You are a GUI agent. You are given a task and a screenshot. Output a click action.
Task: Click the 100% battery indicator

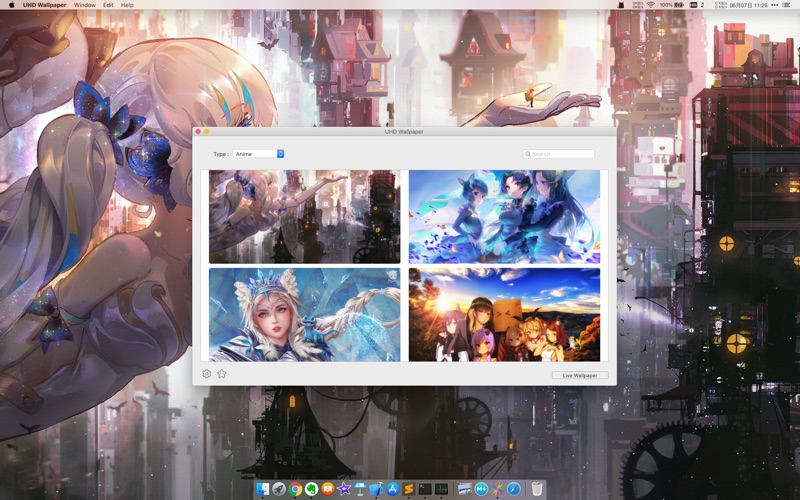(x=672, y=5)
